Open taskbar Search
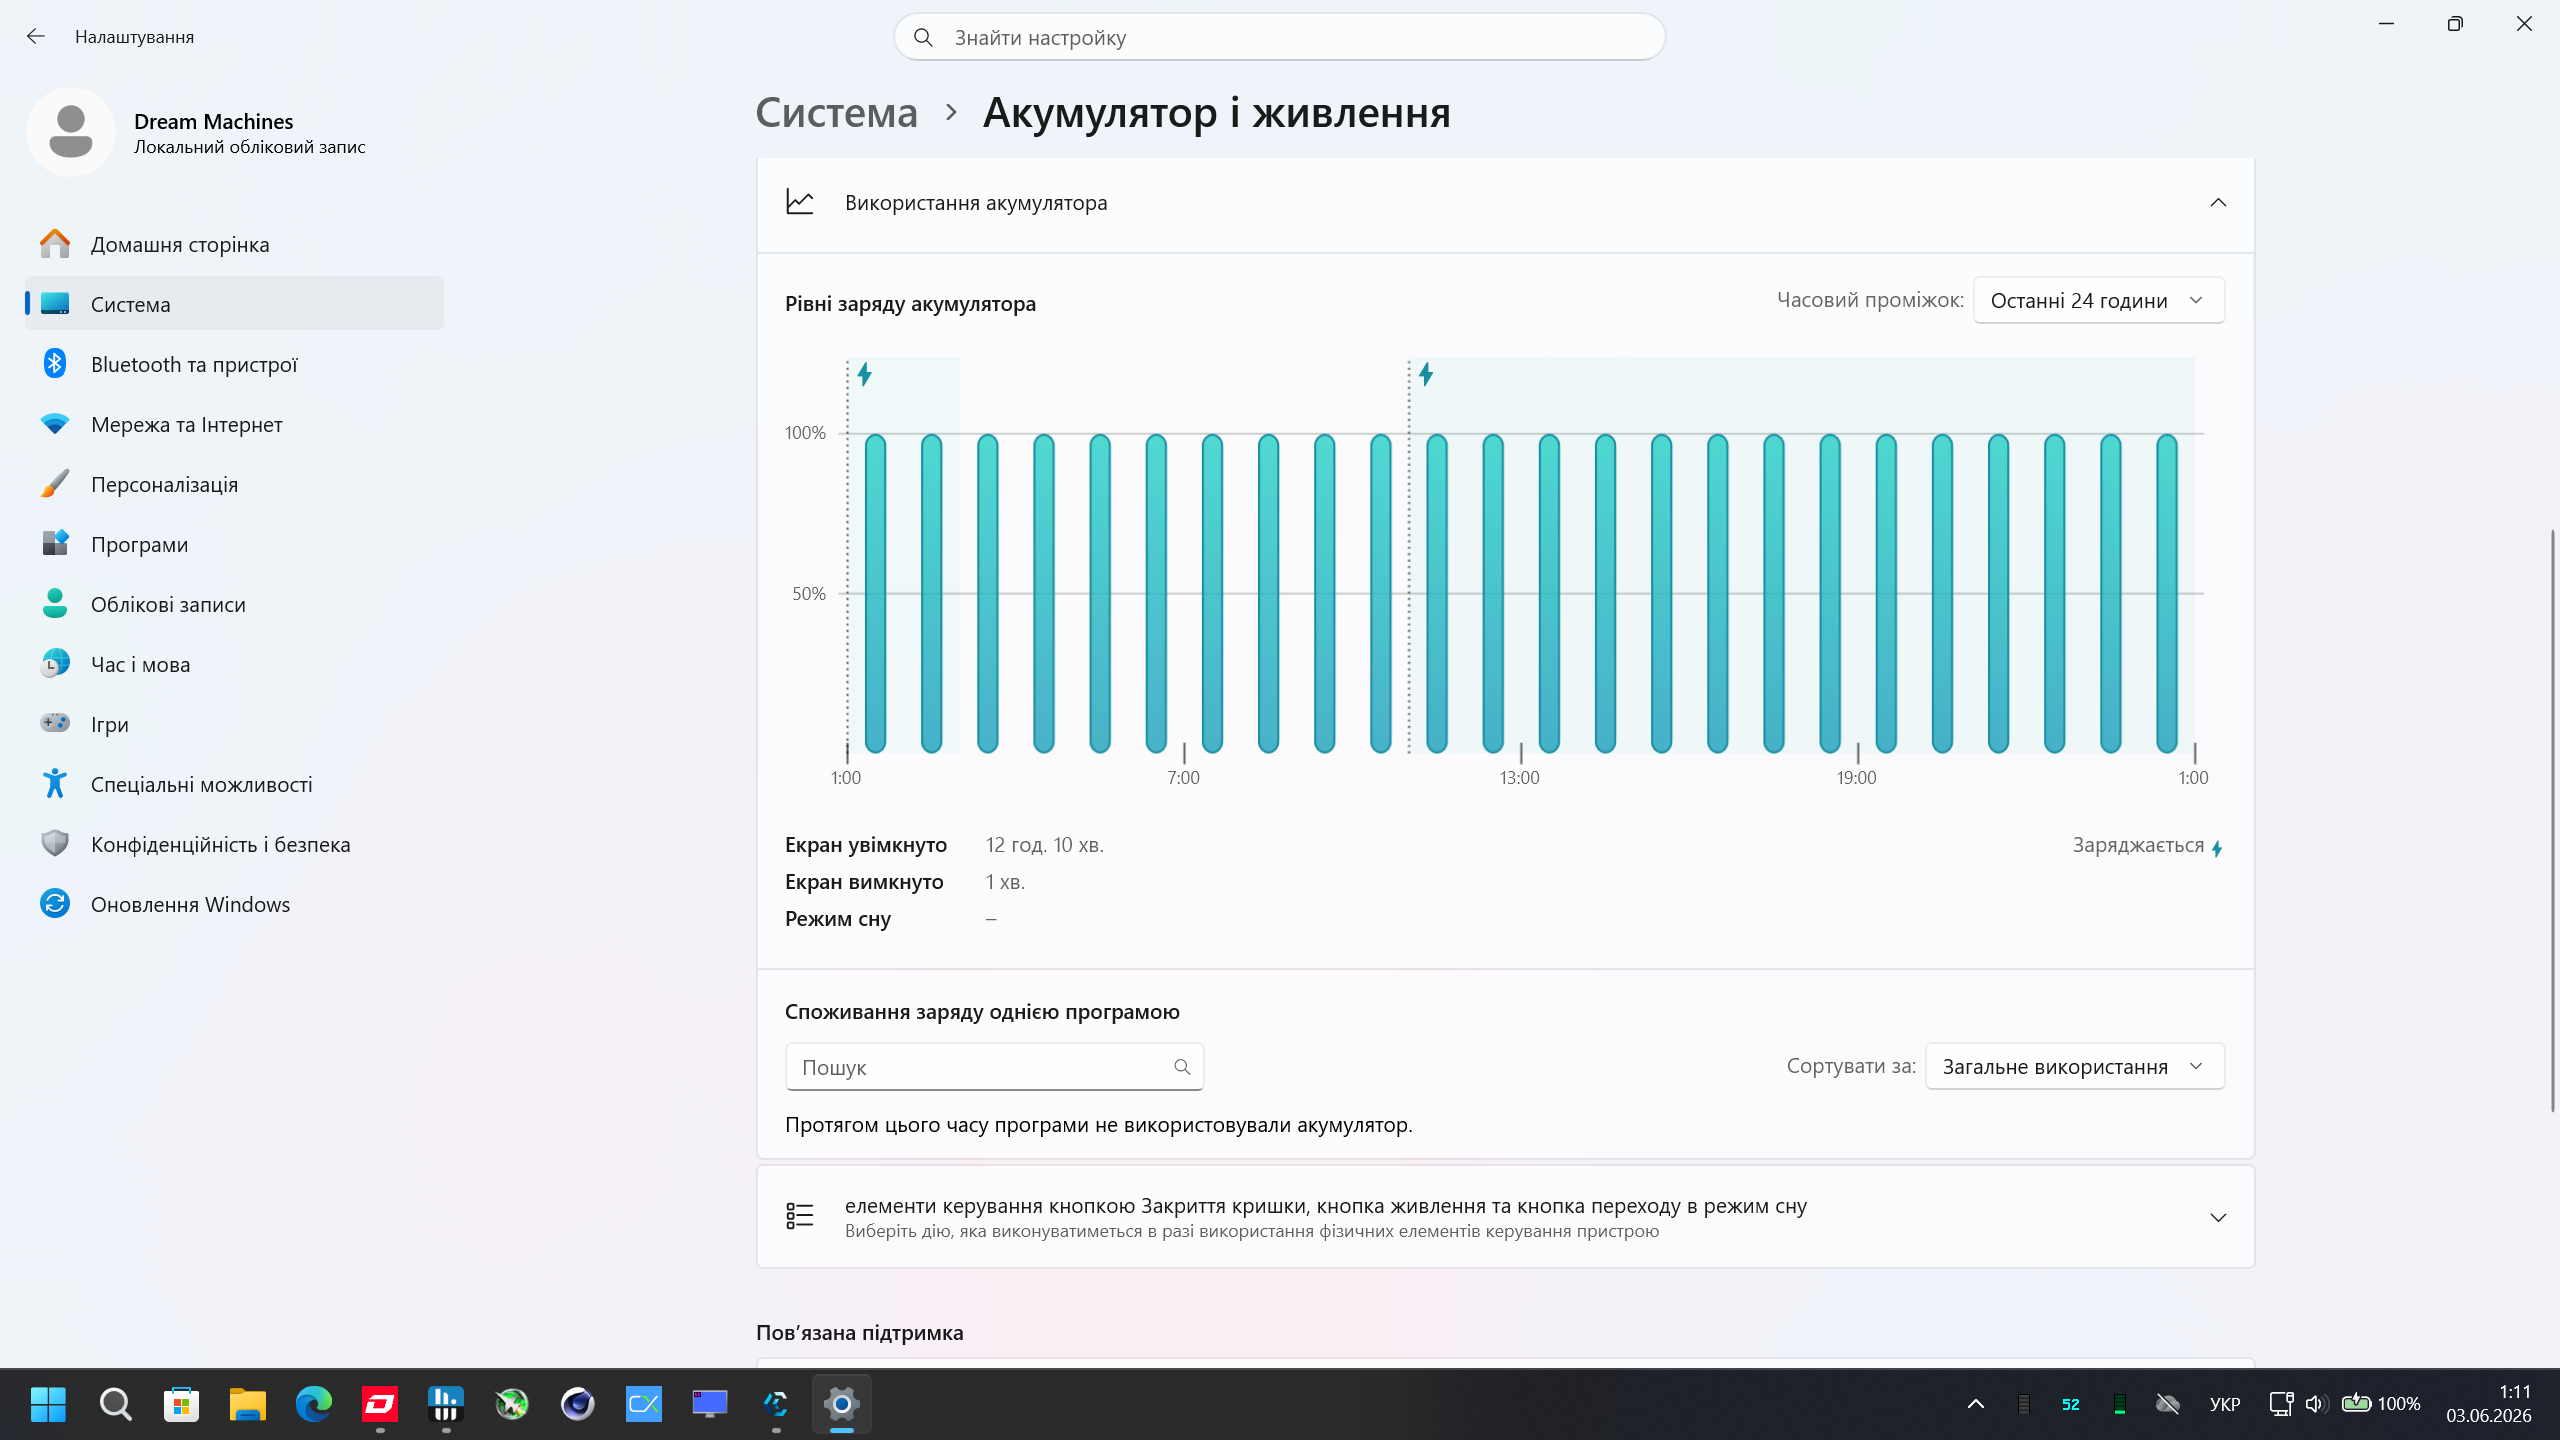 (x=115, y=1404)
